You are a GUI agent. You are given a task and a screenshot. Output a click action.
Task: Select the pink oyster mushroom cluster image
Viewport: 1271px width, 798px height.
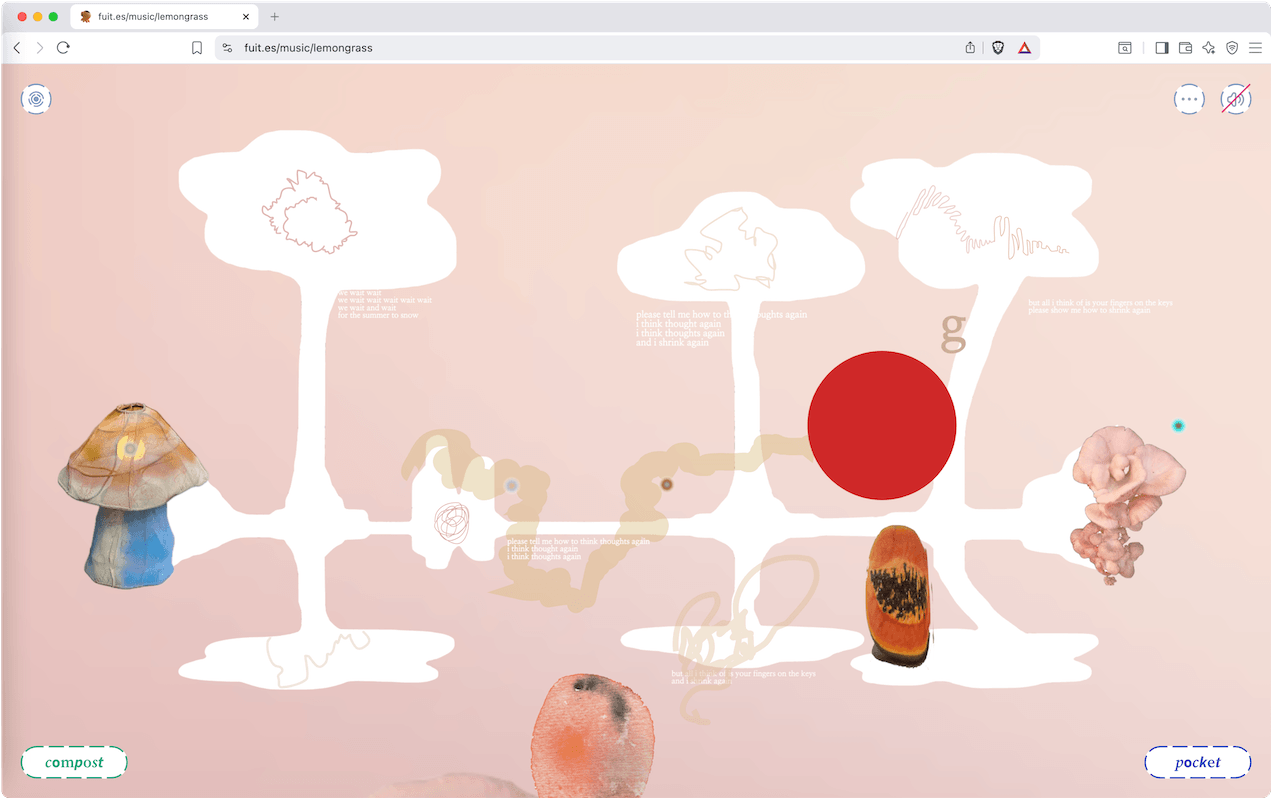1128,503
